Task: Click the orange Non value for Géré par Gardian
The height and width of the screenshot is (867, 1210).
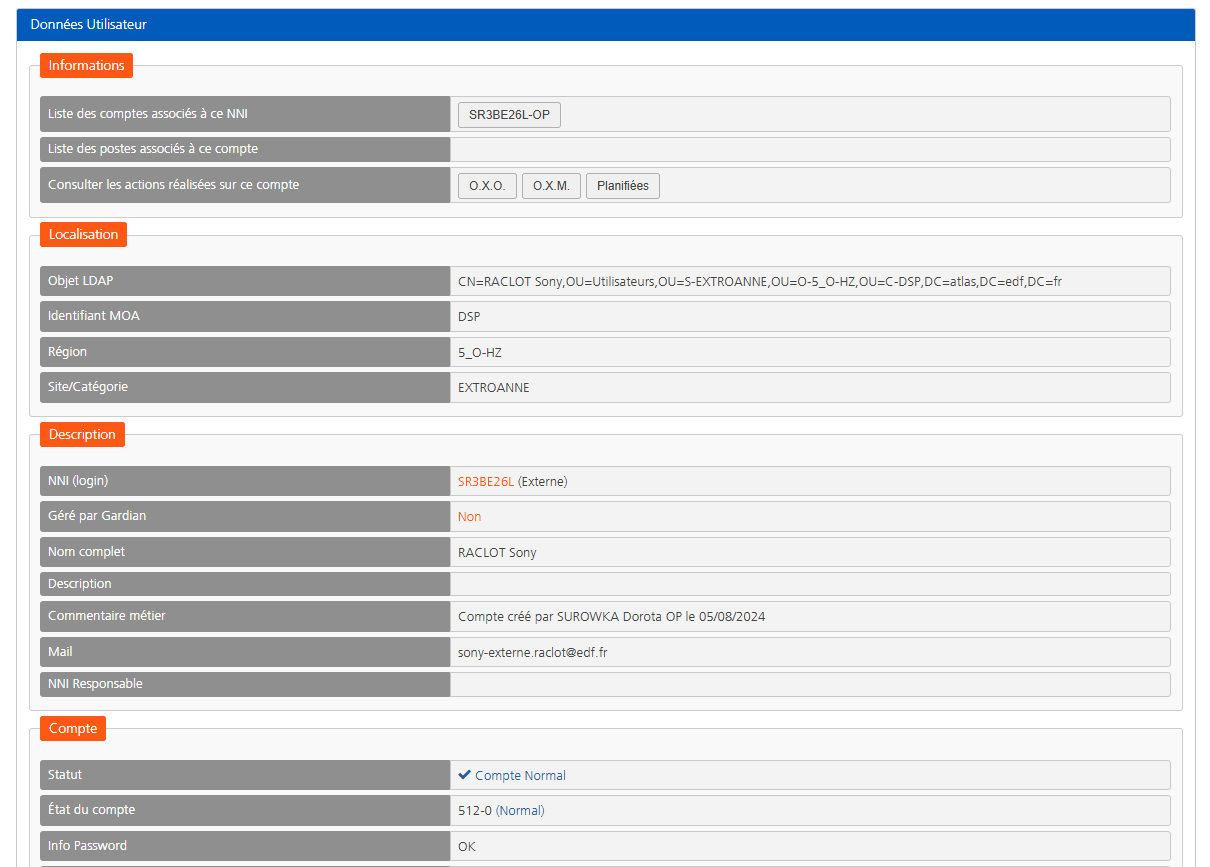Action: coord(469,516)
